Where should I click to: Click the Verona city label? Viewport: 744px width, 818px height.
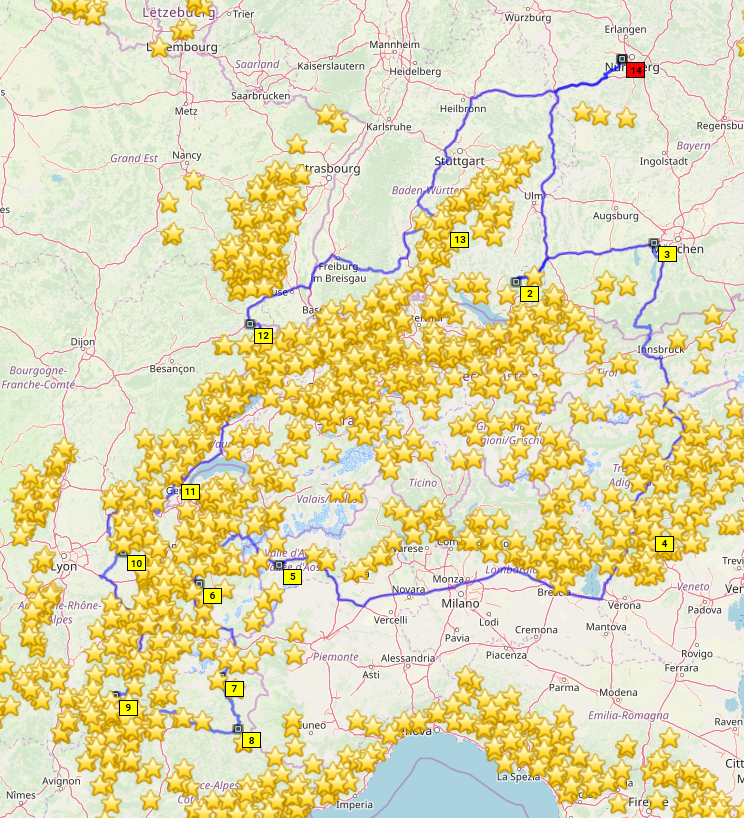pyautogui.click(x=625, y=605)
